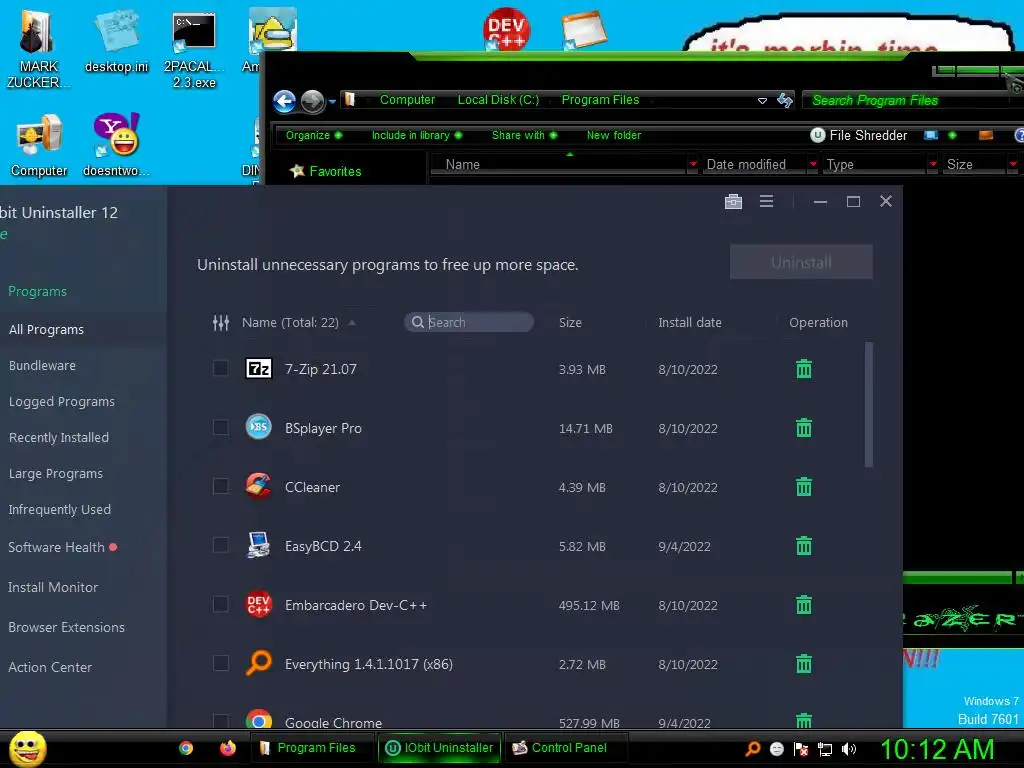Select Recently Installed in sidebar
Screen dimensions: 1024x768
tap(59, 438)
